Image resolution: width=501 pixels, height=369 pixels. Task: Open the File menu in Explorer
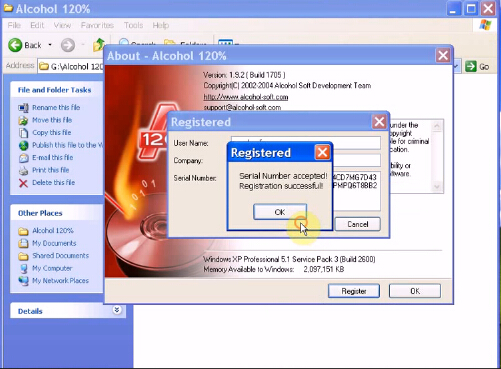(x=14, y=25)
